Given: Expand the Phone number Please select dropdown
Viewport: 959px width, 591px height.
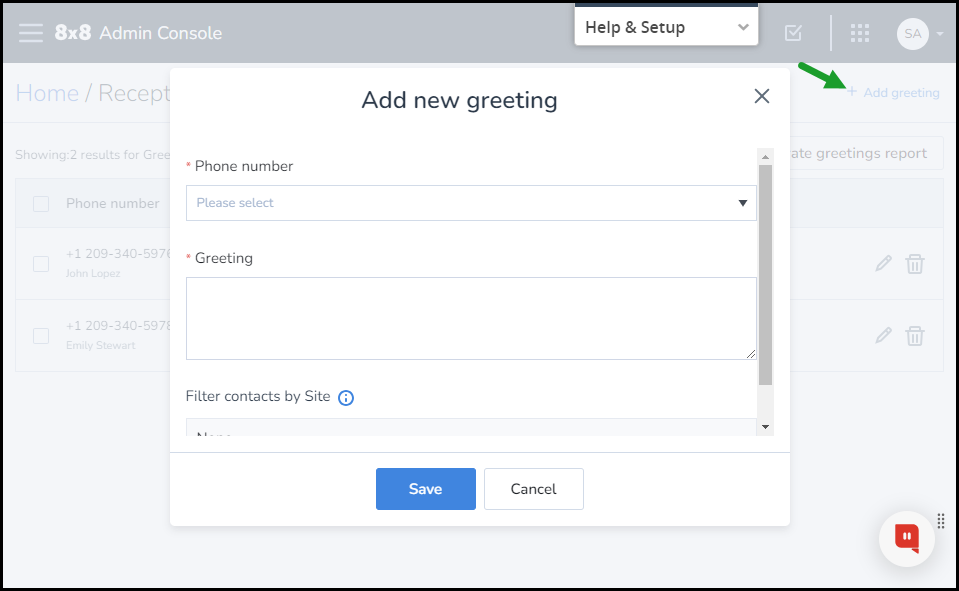Looking at the screenshot, I should tap(471, 203).
